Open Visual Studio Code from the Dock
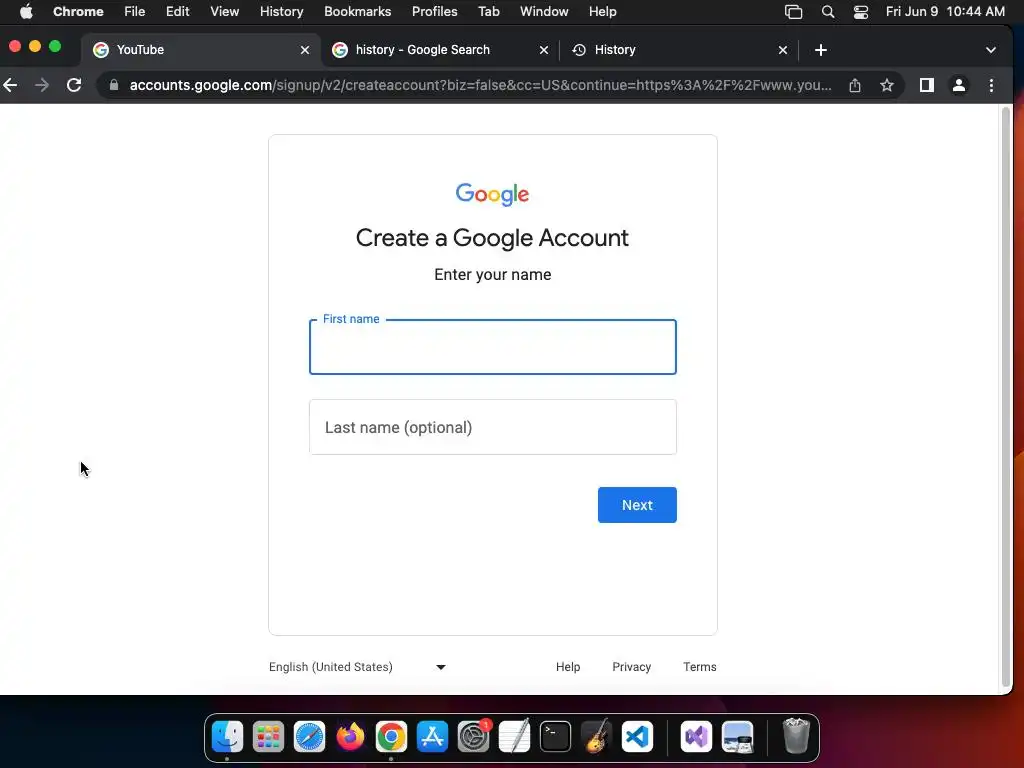This screenshot has height=768, width=1024. tap(637, 737)
